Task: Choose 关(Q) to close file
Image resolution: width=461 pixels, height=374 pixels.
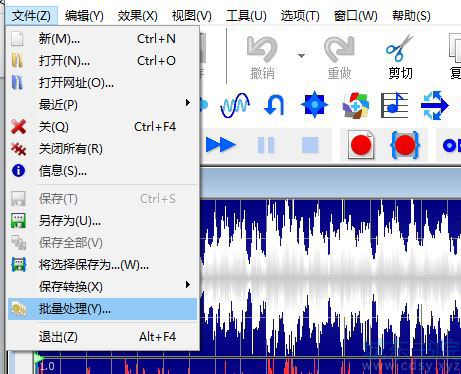Action: pos(103,127)
